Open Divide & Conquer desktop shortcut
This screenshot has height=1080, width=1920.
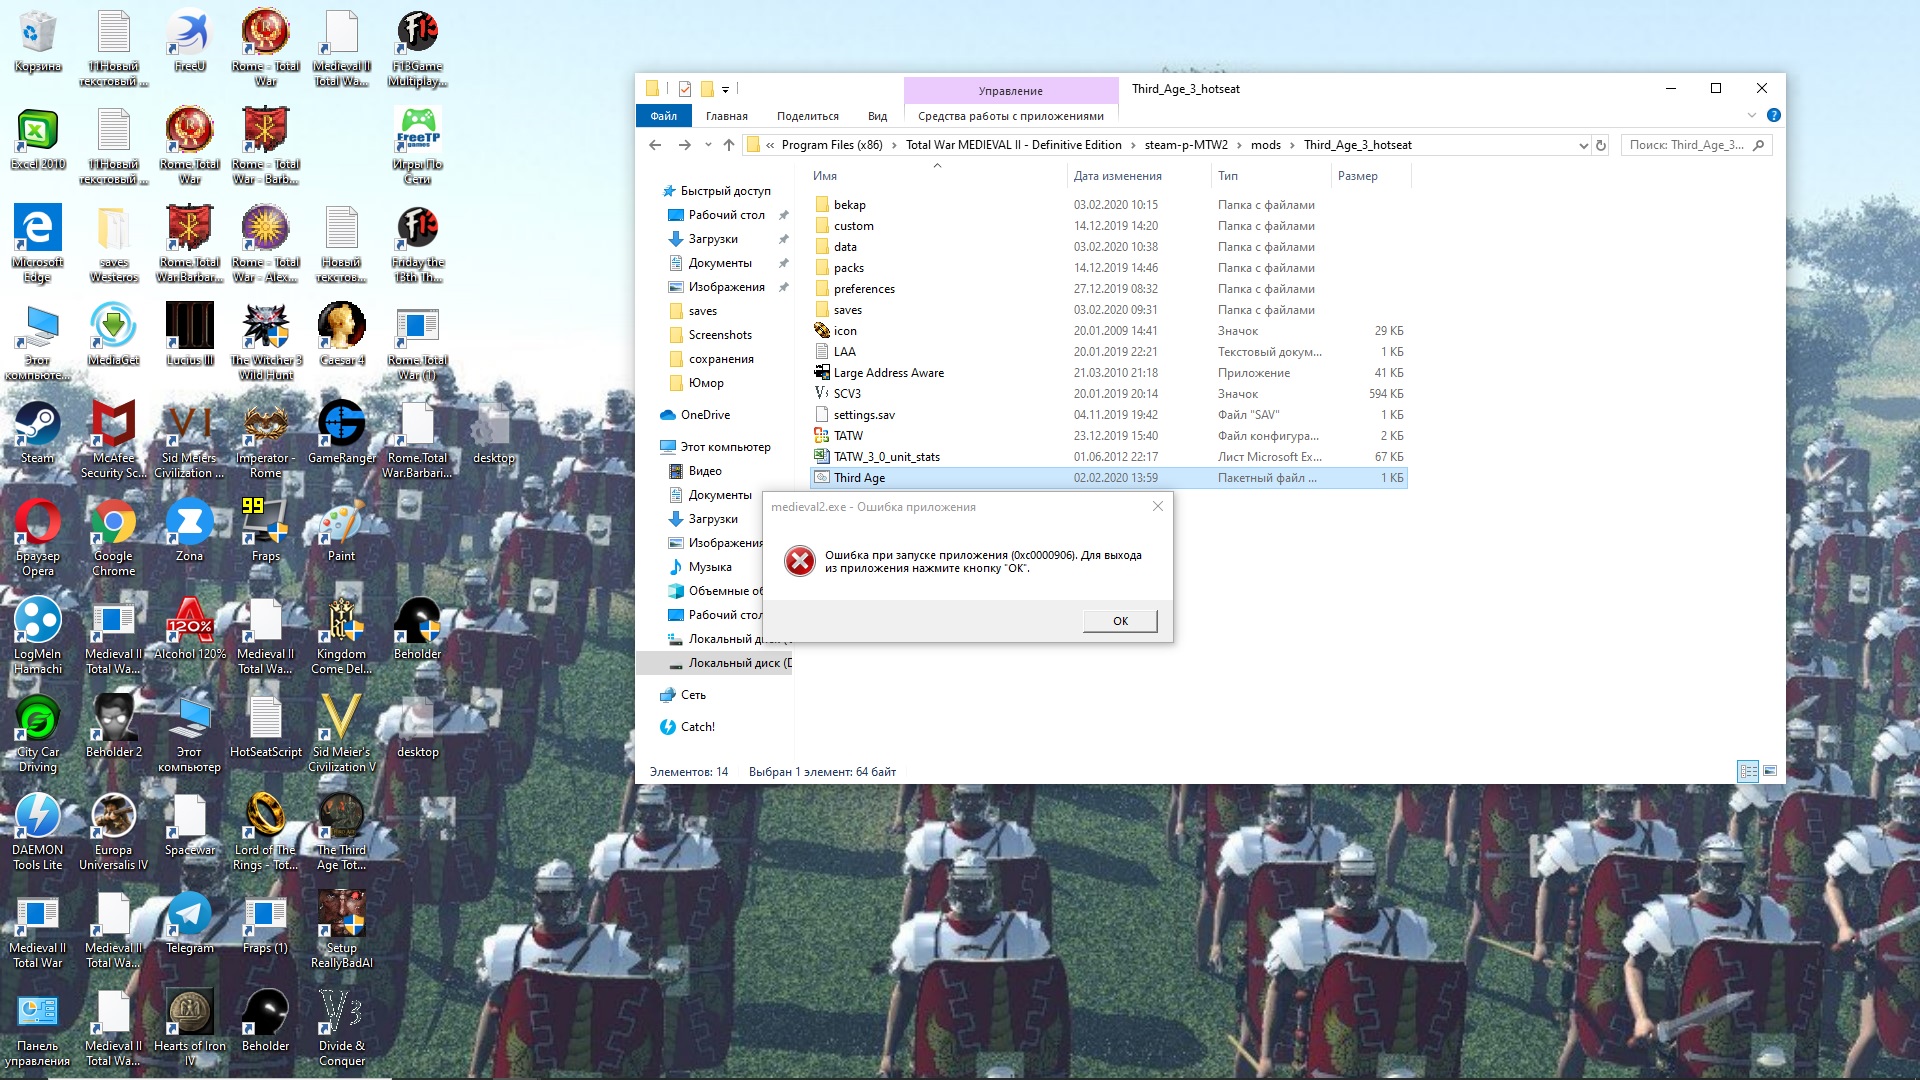(x=341, y=1028)
